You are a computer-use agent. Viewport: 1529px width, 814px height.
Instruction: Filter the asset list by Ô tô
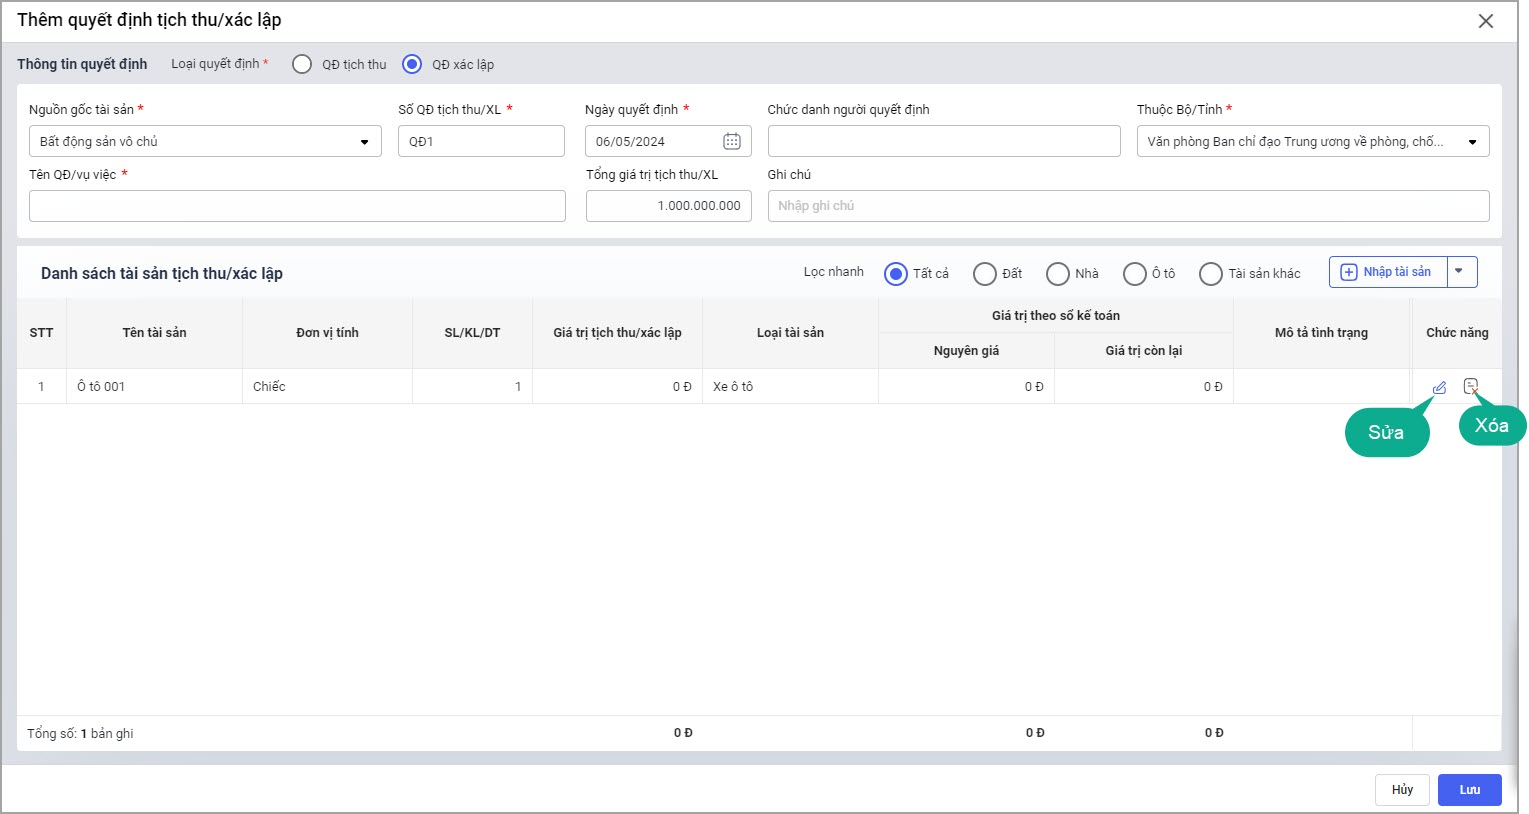click(x=1135, y=274)
